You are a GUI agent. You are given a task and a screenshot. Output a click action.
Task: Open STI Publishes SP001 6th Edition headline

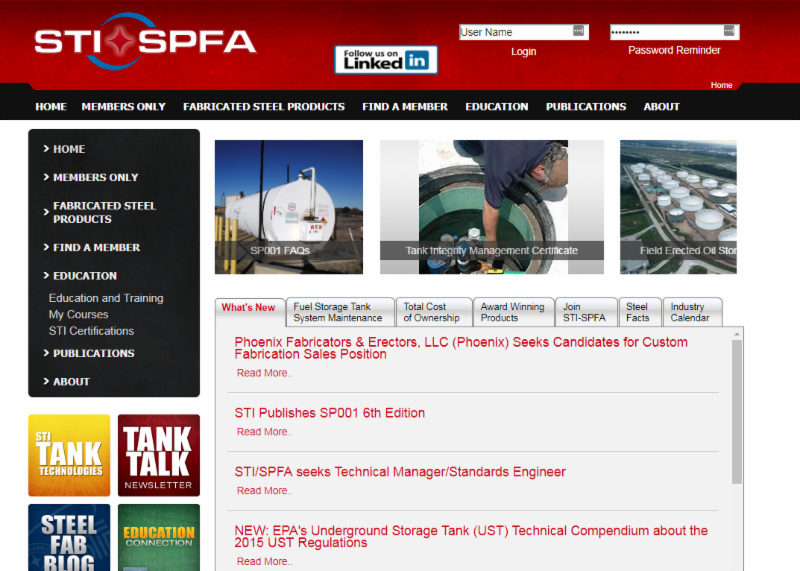point(330,413)
